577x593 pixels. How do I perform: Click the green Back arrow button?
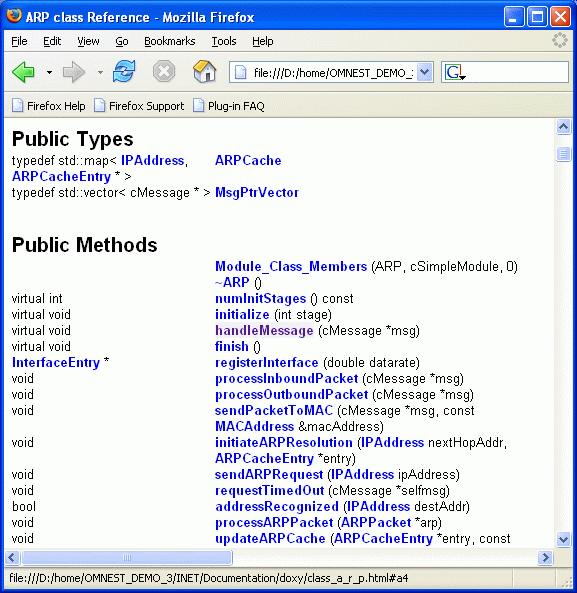click(23, 72)
